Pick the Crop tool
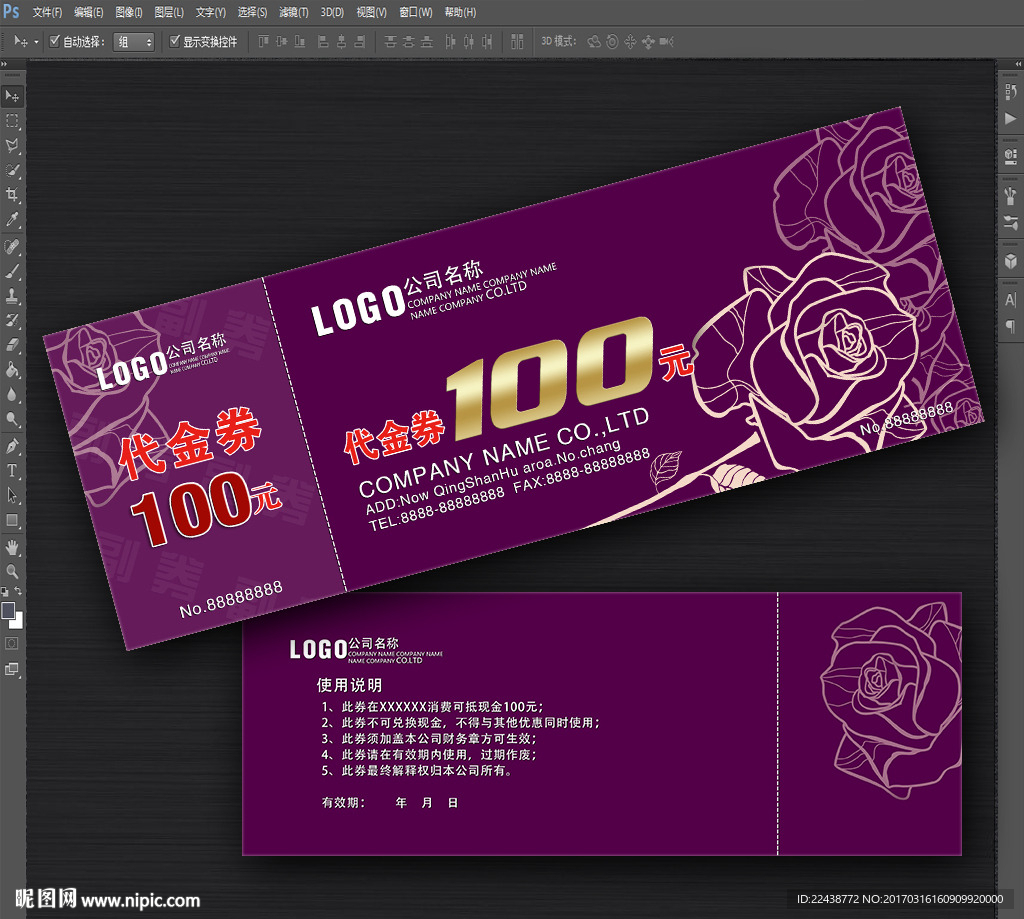 point(12,194)
